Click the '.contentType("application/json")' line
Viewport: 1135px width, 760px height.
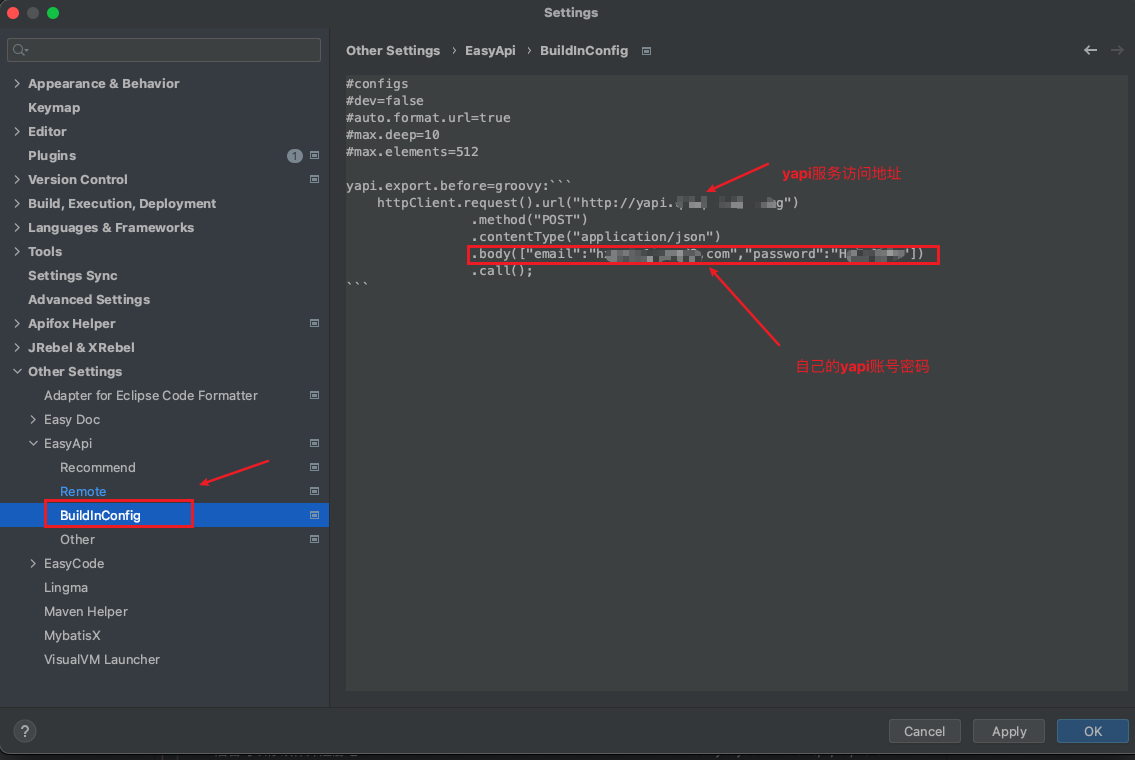[x=596, y=237]
